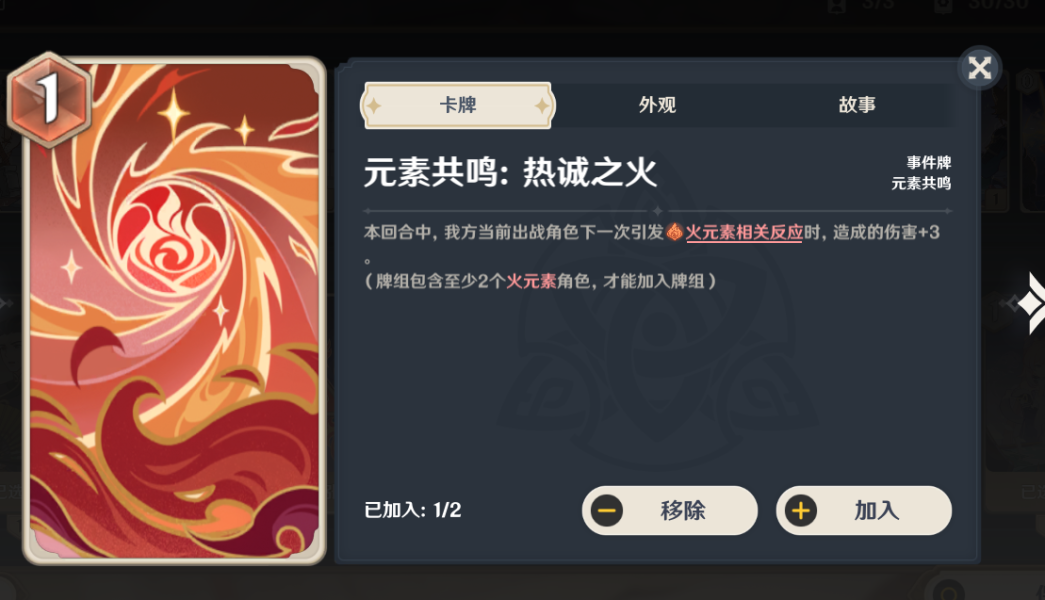Click the red 火元素 text in deck requirement
The width and height of the screenshot is (1045, 600).
click(x=530, y=281)
